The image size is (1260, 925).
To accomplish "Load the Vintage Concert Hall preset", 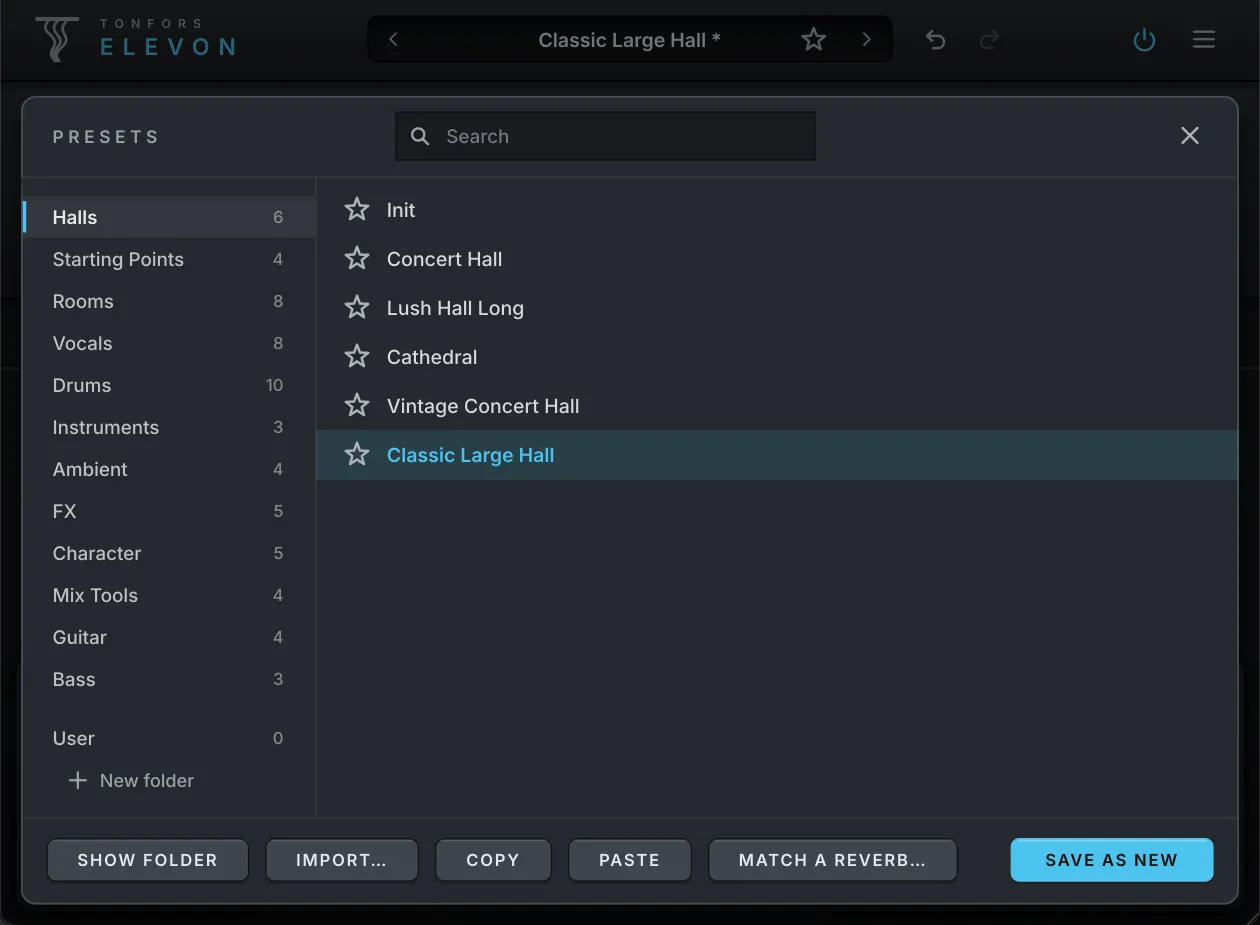I will [x=777, y=406].
